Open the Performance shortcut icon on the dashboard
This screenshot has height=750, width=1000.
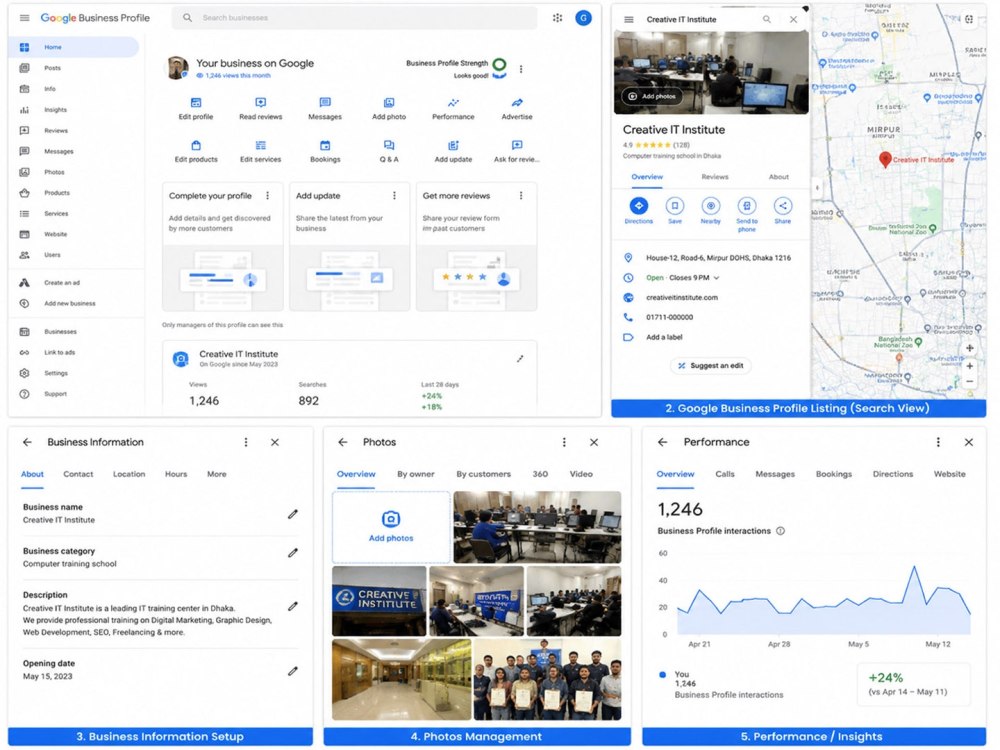(453, 103)
